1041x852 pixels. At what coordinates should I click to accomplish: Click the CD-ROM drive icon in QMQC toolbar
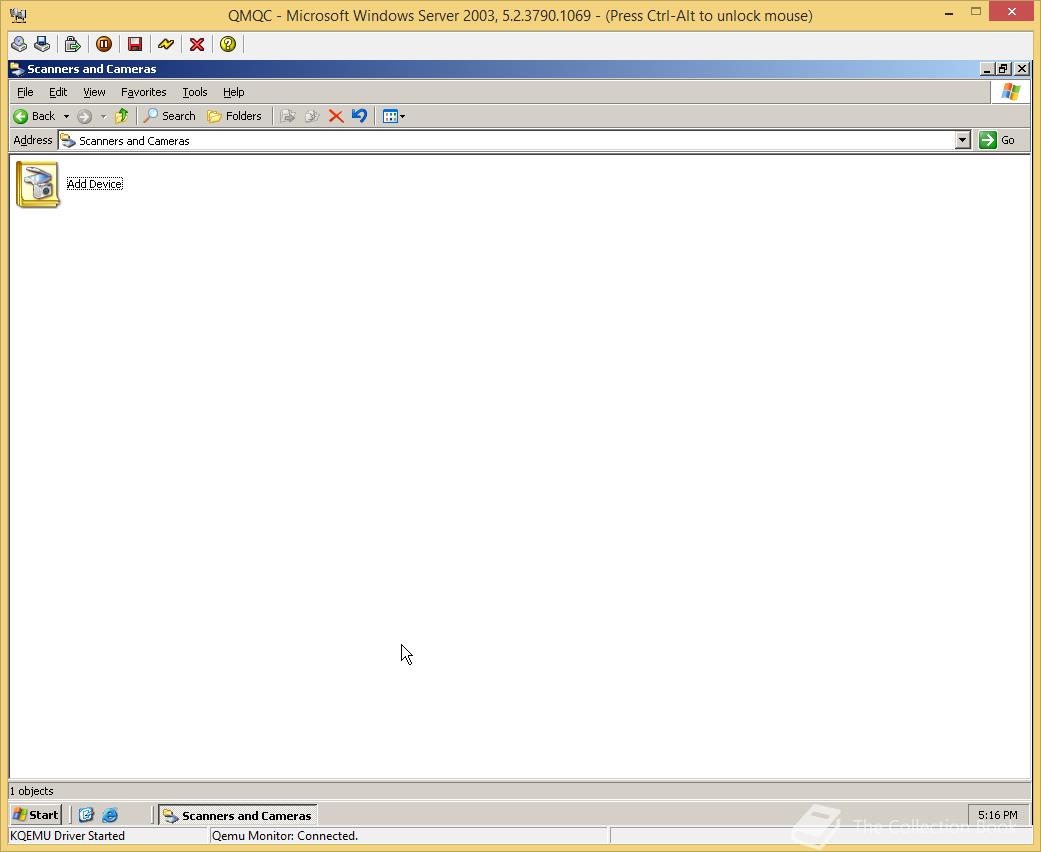pyautogui.click(x=19, y=44)
